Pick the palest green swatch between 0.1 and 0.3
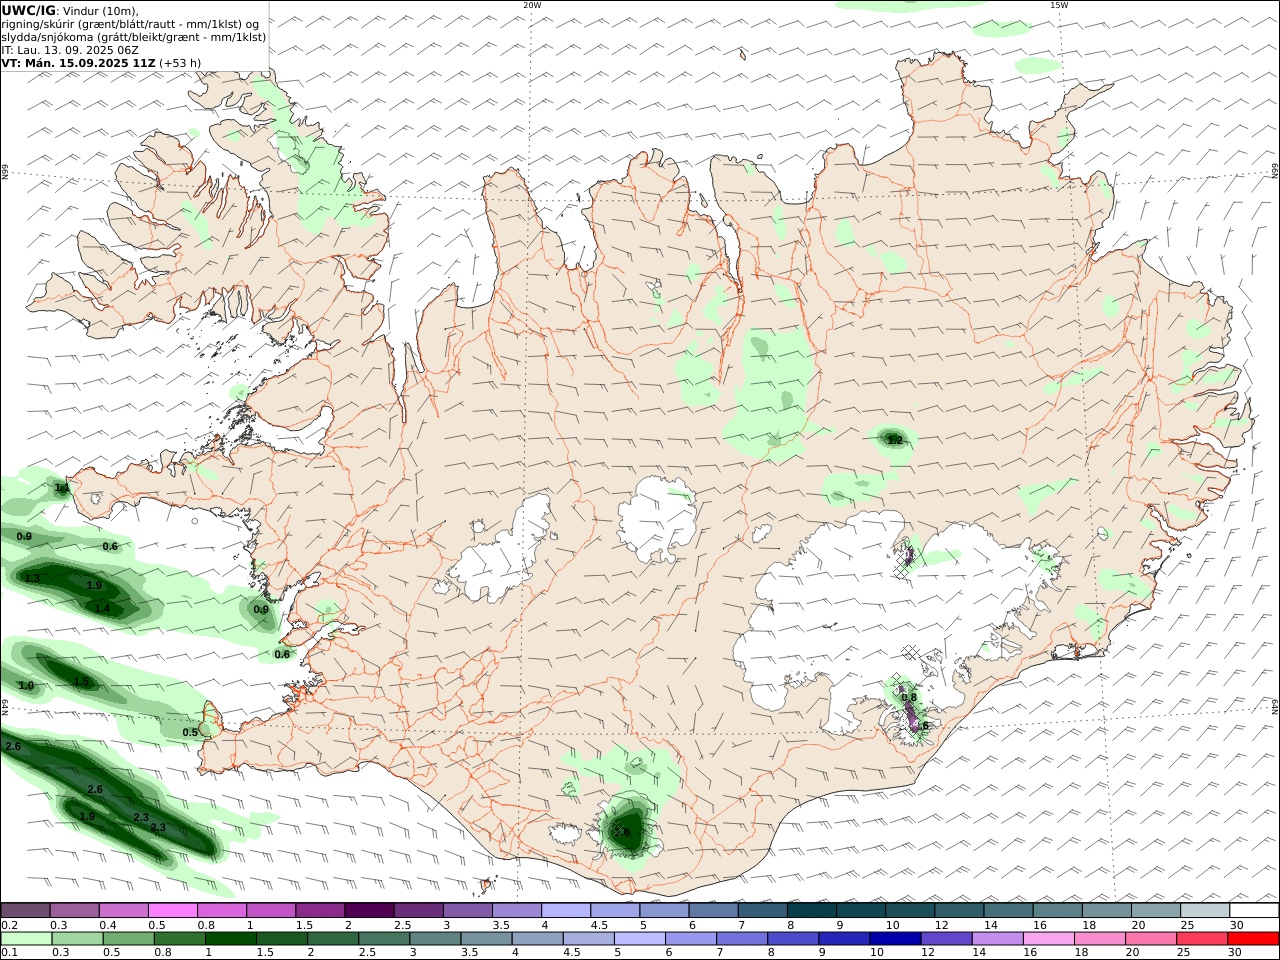 26,939
